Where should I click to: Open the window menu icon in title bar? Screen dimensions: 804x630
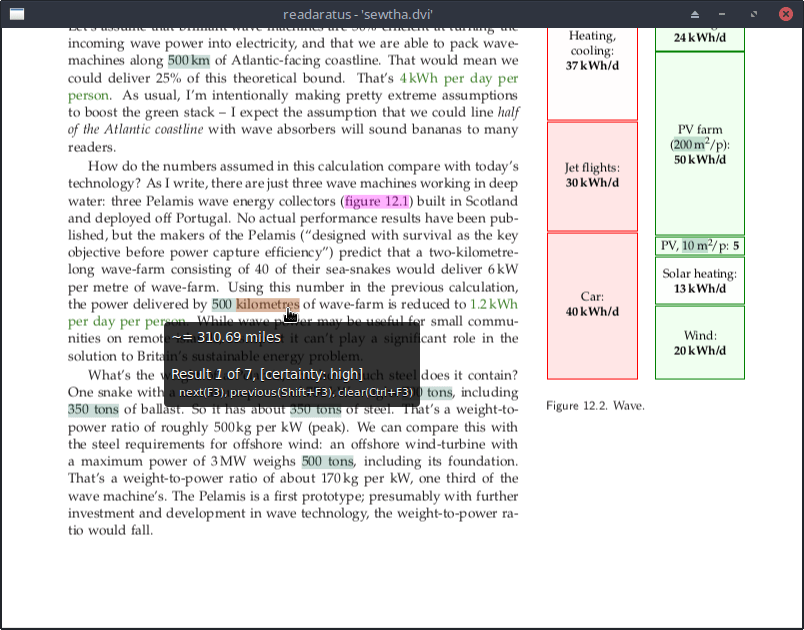click(17, 14)
